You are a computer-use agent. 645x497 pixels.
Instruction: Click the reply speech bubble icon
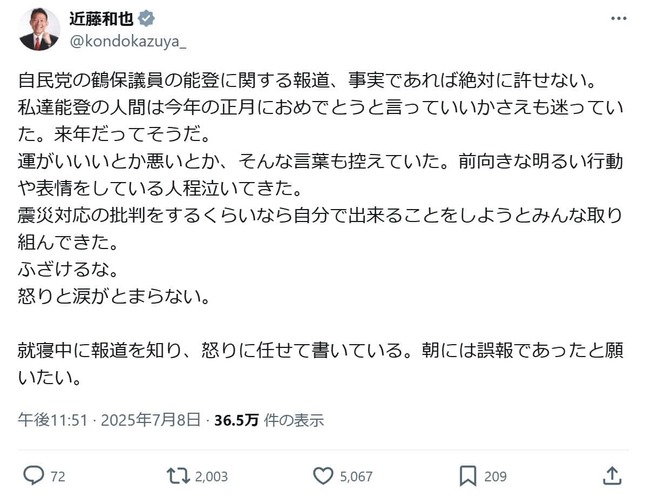[32, 474]
